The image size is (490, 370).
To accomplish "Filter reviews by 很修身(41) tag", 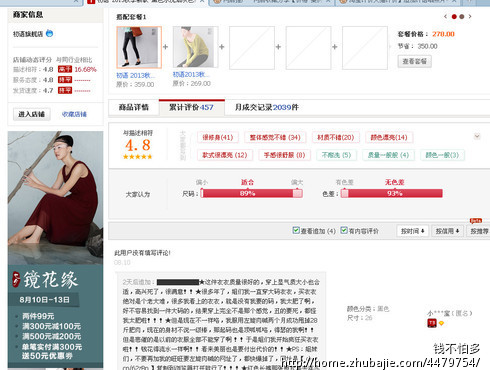I will 218,137.
